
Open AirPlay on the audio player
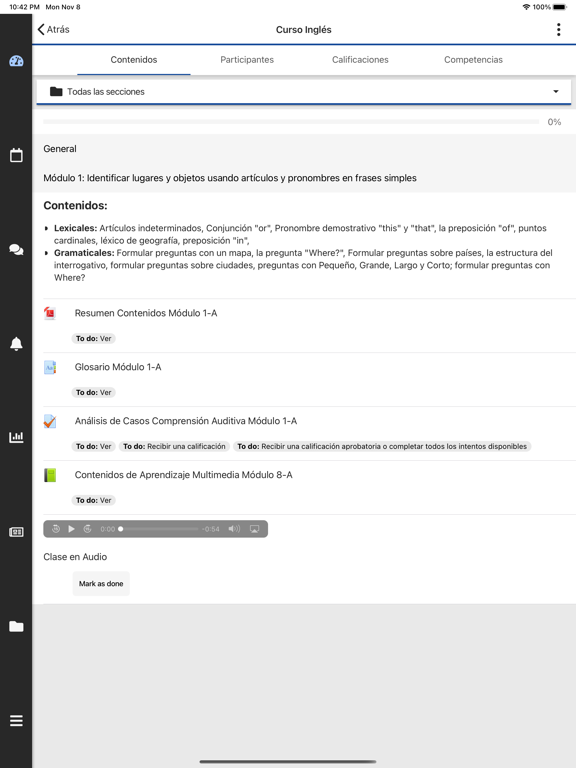coord(255,529)
